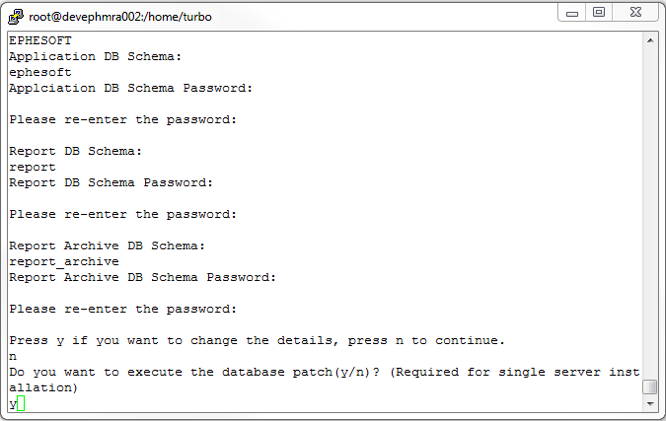Image resolution: width=666 pixels, height=421 pixels.
Task: Minimize the PuTTY terminal window
Action: point(571,12)
